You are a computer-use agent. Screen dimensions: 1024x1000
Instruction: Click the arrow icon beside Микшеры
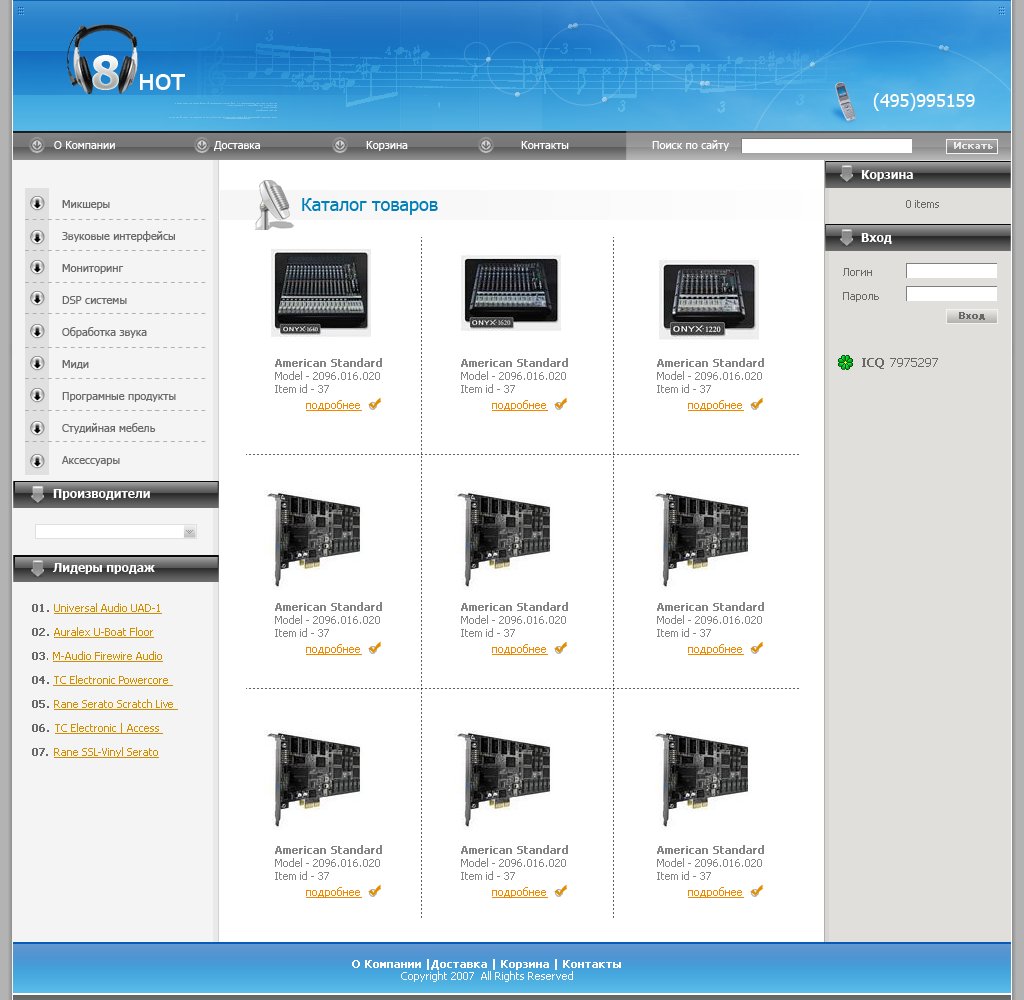pos(37,204)
